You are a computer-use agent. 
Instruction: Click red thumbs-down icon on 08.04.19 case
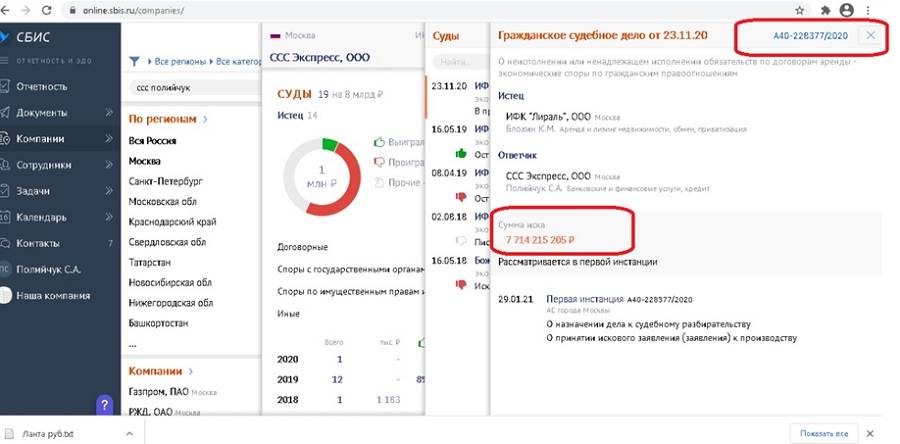click(x=460, y=197)
